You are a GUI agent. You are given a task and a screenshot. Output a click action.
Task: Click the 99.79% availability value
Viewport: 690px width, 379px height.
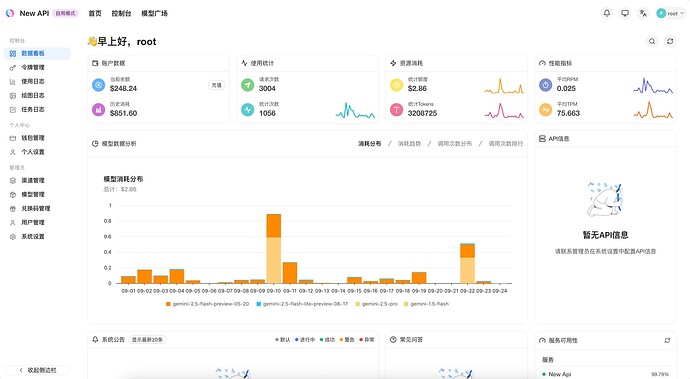click(660, 374)
